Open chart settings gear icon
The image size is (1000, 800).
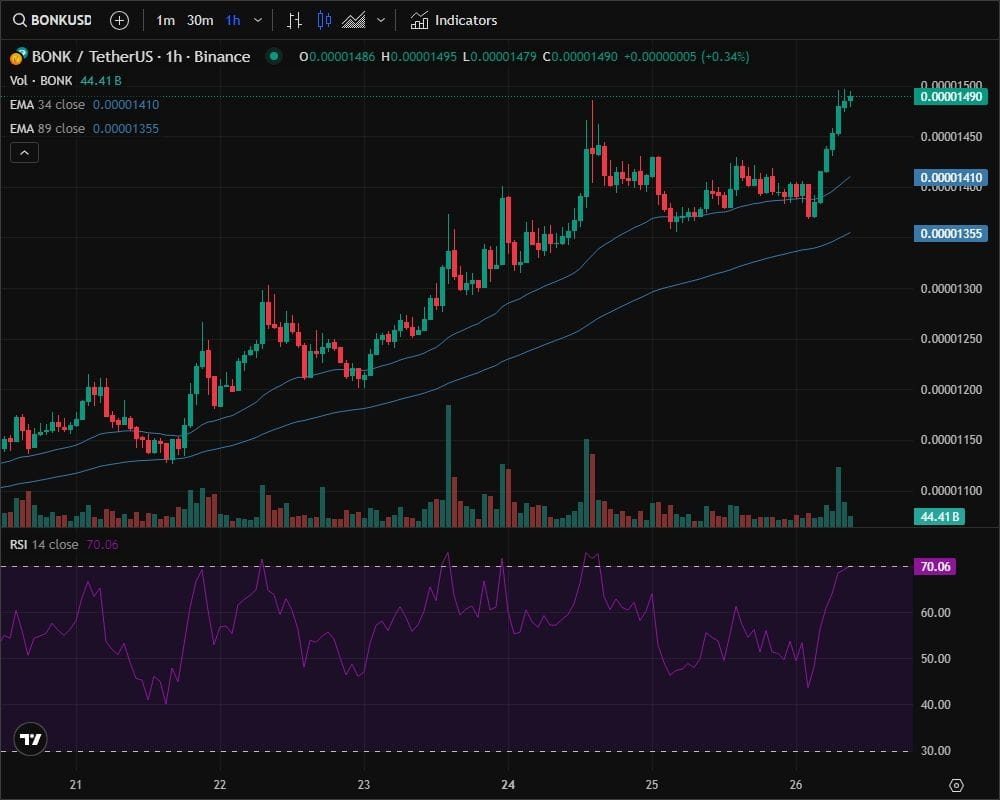956,785
